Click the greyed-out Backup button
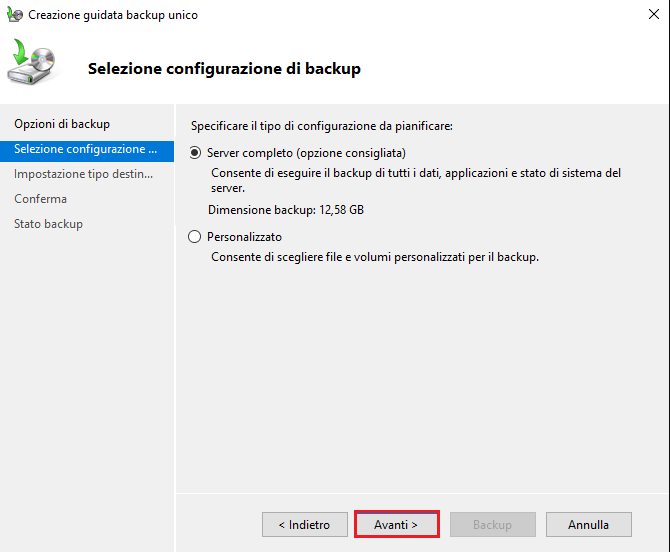This screenshot has width=670, height=552. 492,524
